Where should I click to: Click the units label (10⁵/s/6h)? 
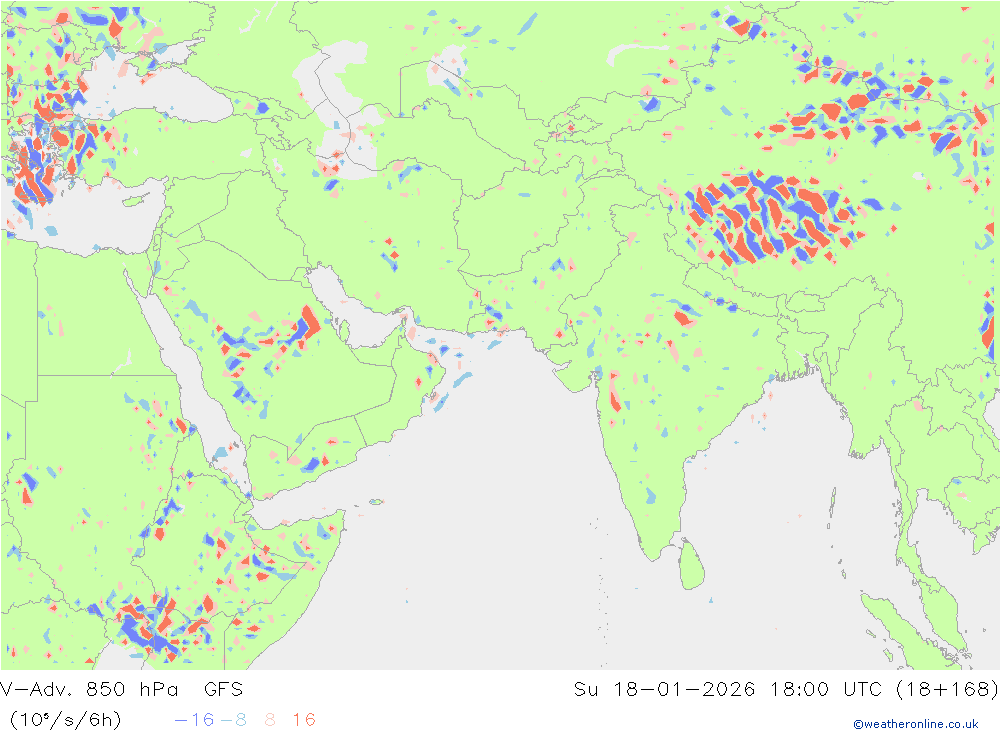[x=65, y=720]
